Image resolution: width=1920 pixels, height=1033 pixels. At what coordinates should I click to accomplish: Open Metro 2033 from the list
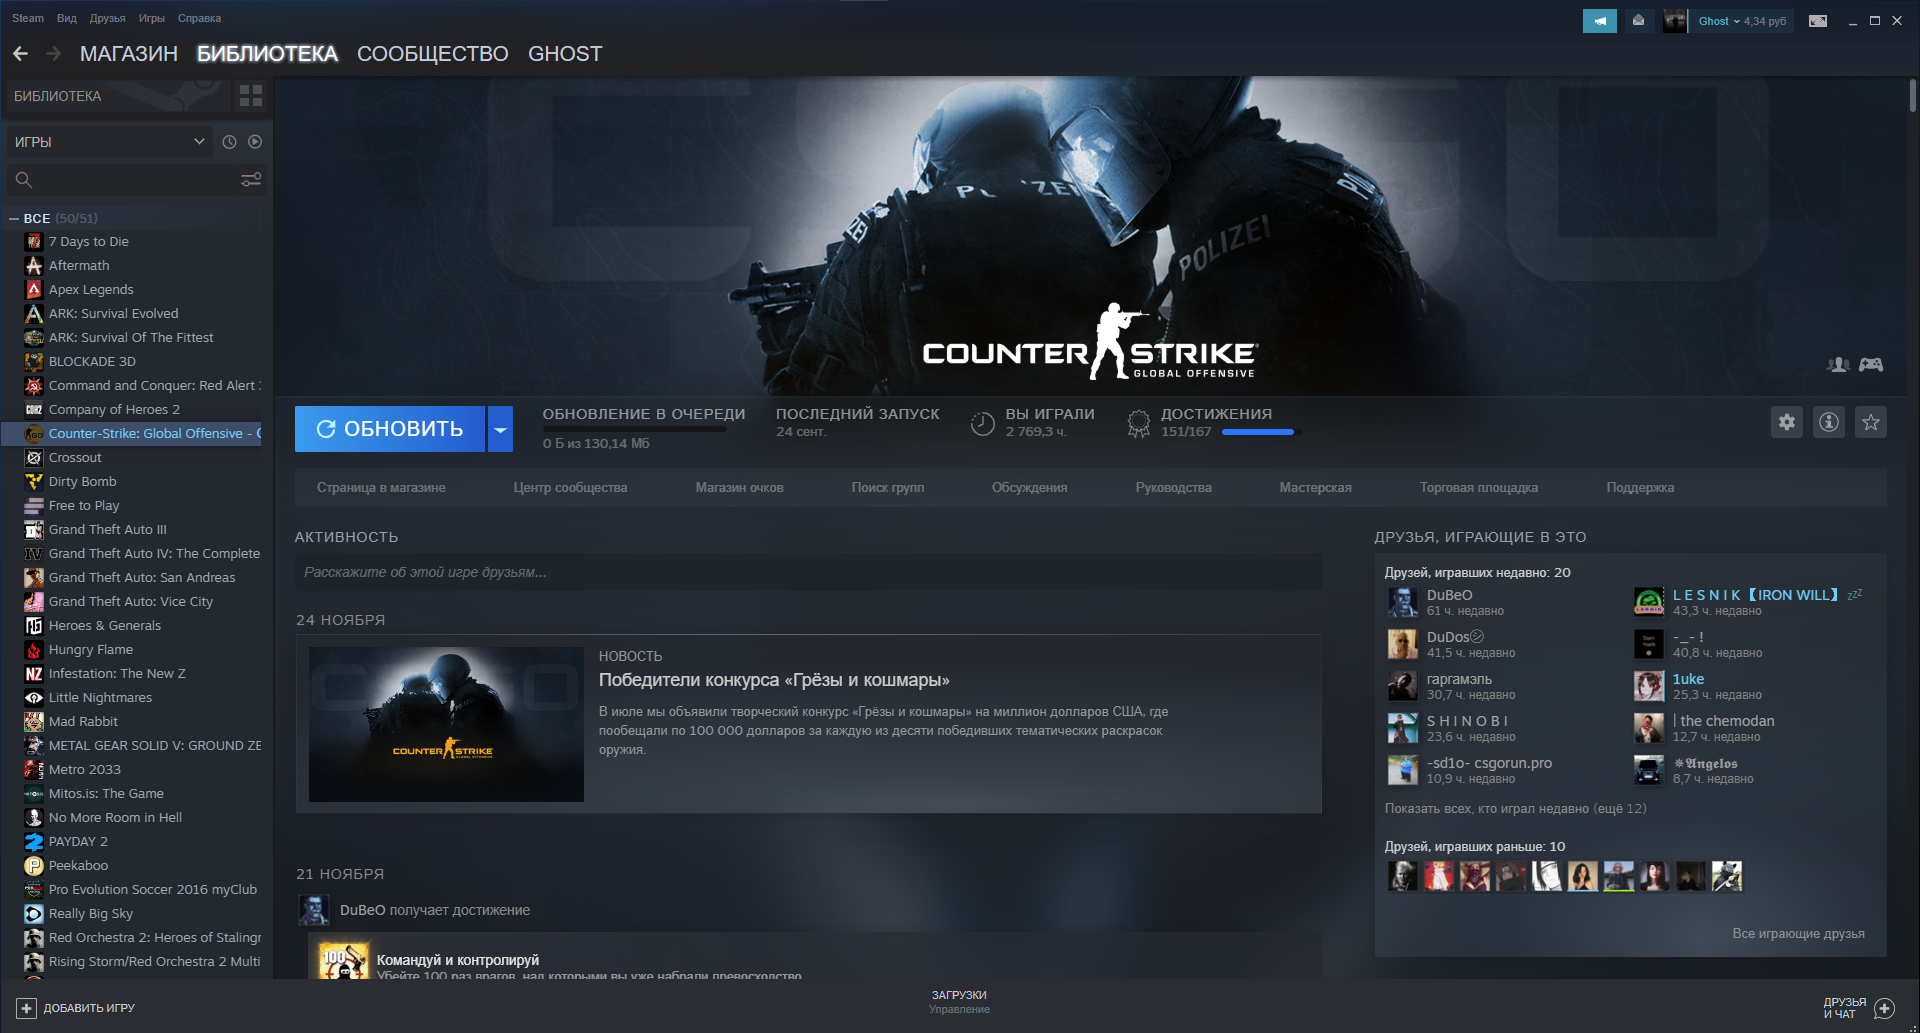click(x=84, y=769)
